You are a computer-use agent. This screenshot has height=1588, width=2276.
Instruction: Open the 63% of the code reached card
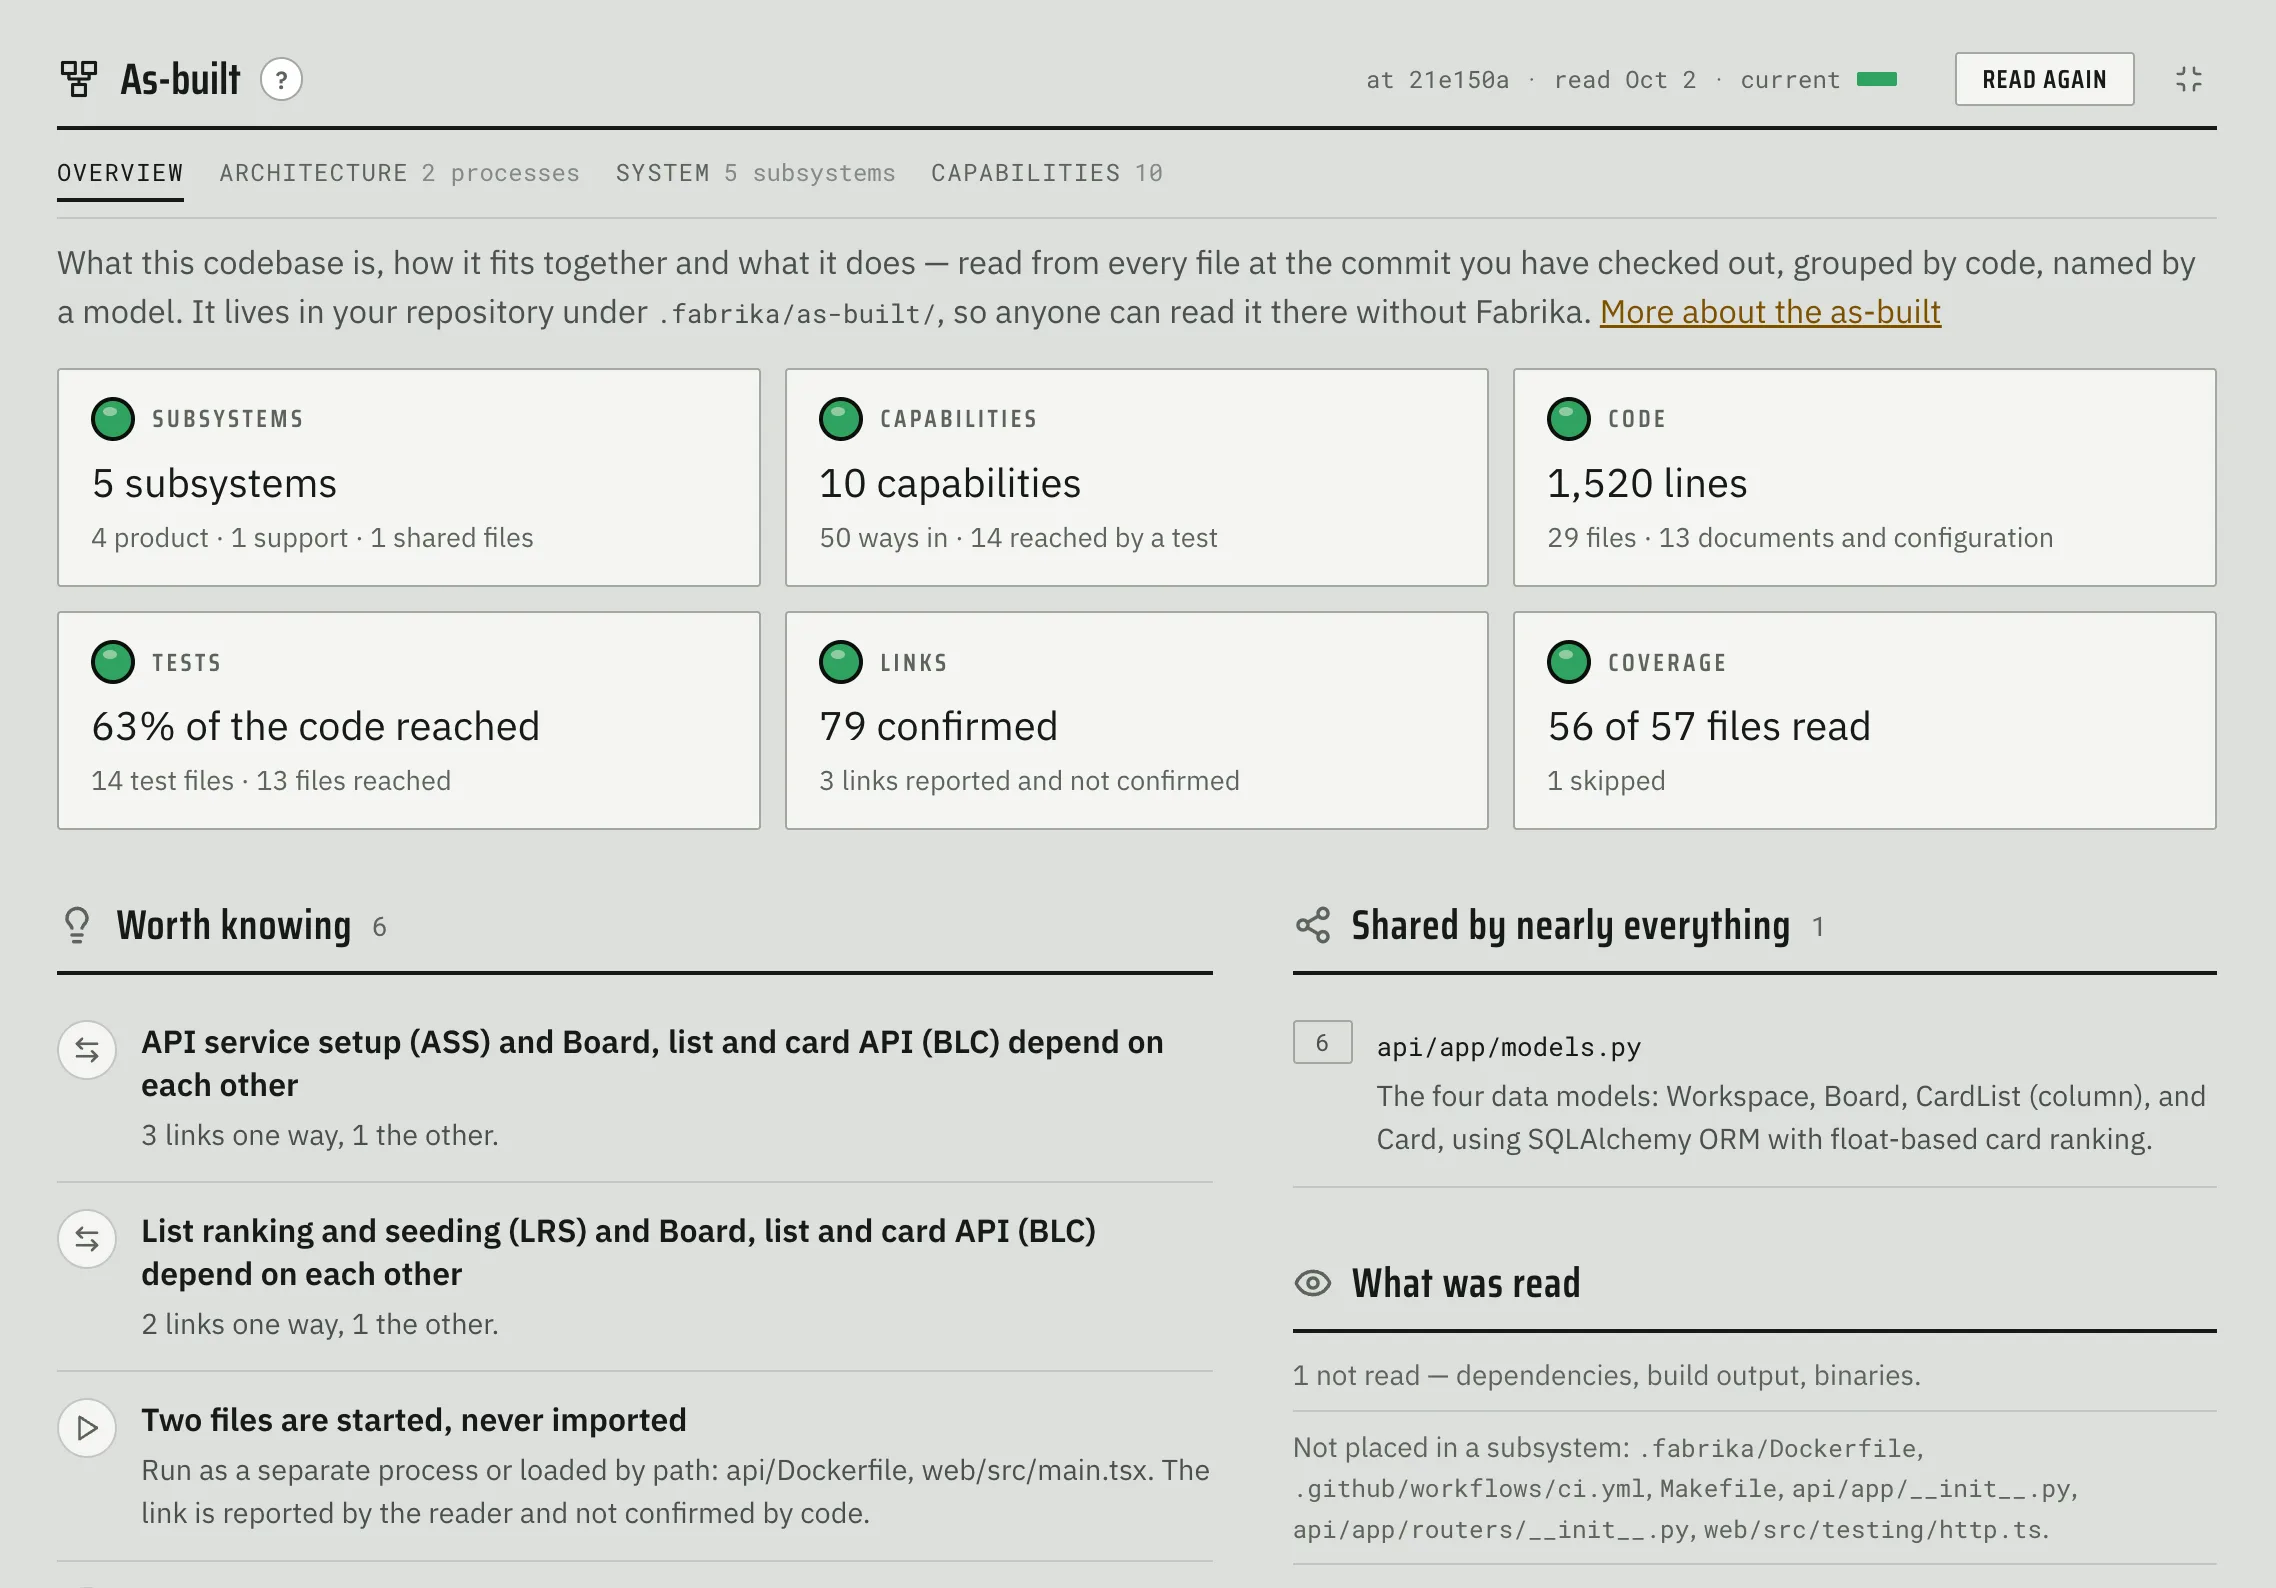tap(408, 720)
